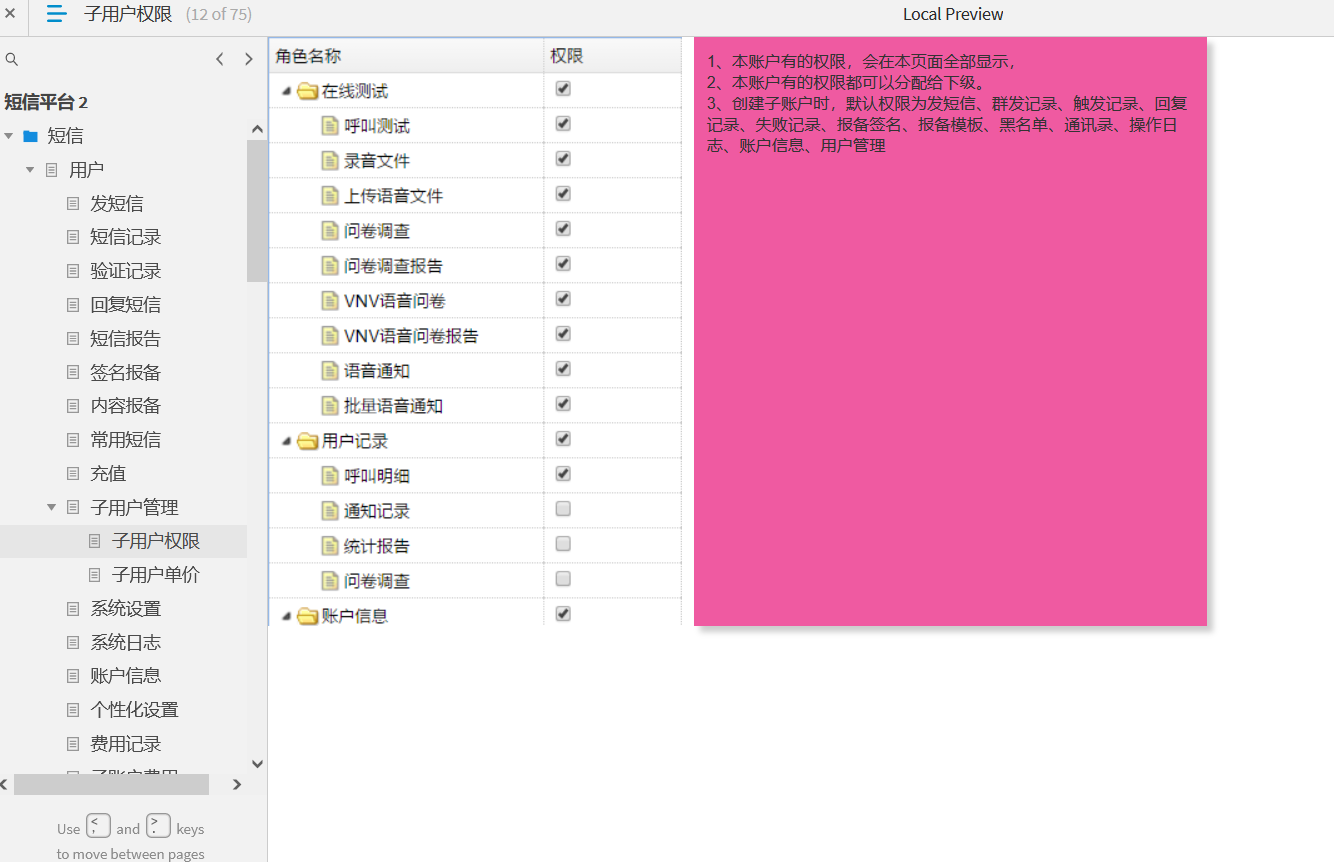Open the 系统日志 page in sidebar
1334x862 pixels.
click(x=126, y=643)
